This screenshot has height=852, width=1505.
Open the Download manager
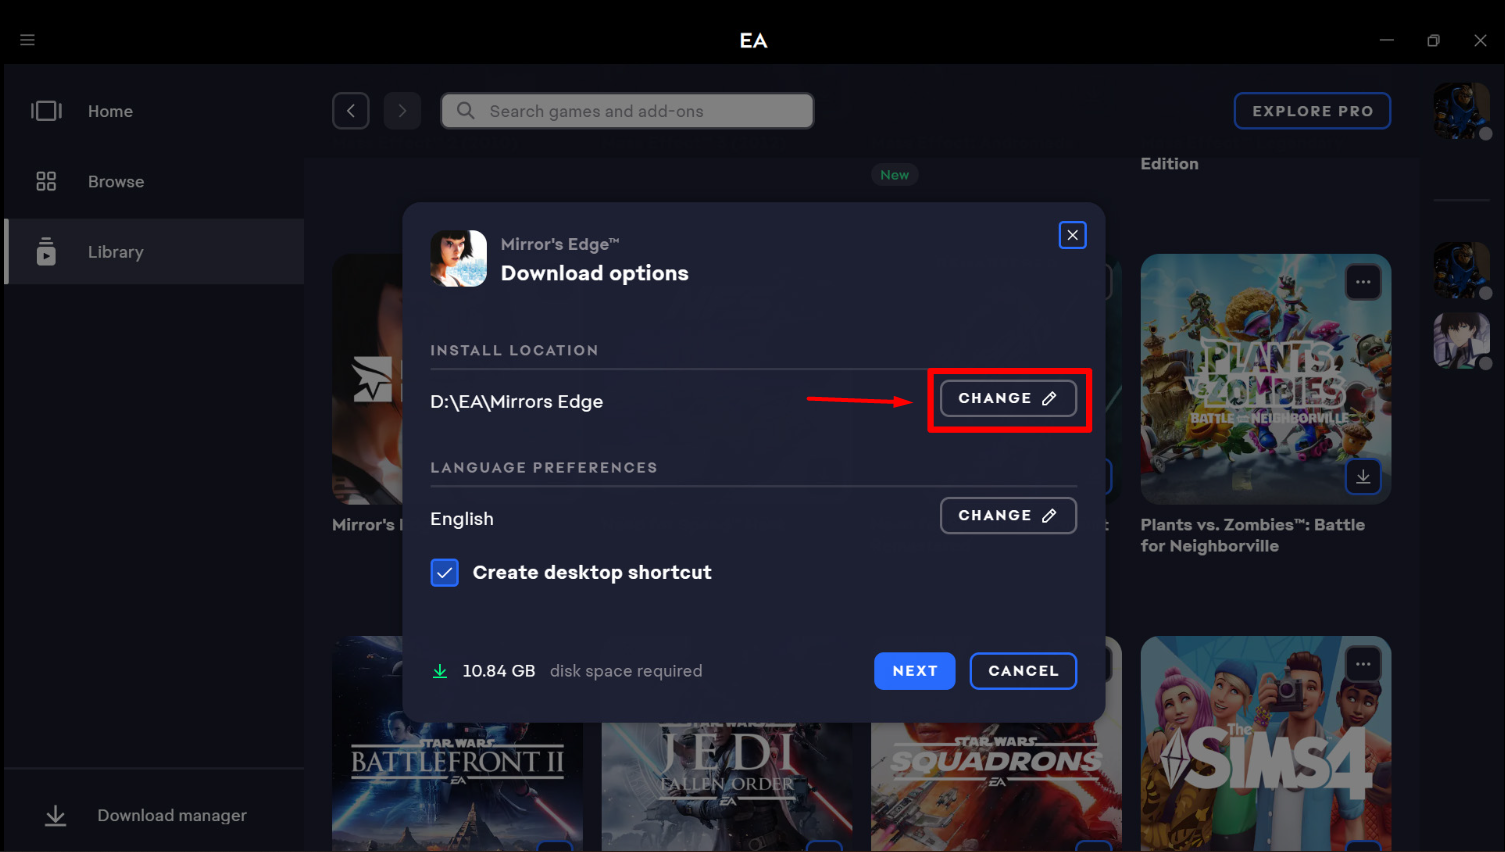pos(154,816)
